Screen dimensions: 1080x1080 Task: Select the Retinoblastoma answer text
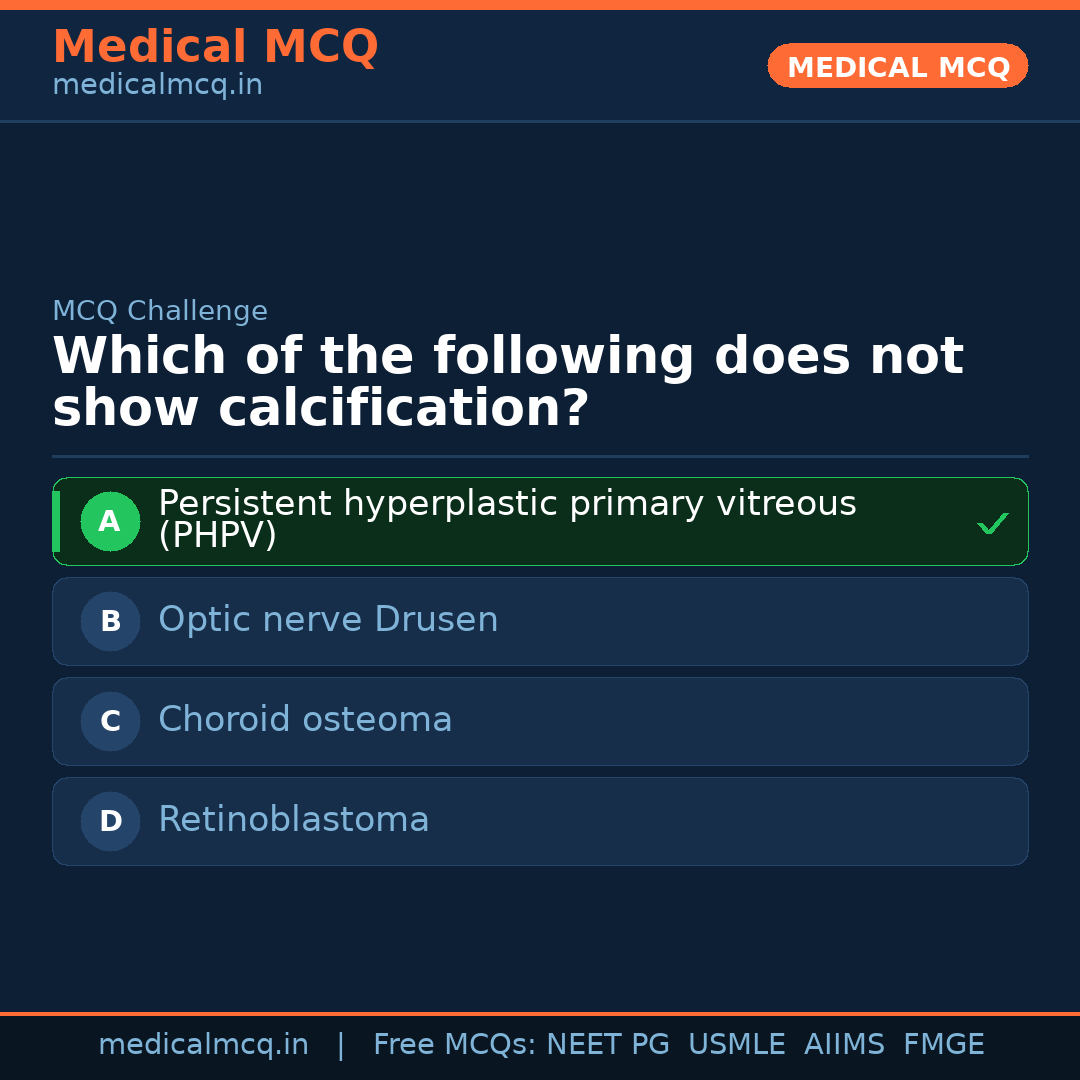pos(293,820)
